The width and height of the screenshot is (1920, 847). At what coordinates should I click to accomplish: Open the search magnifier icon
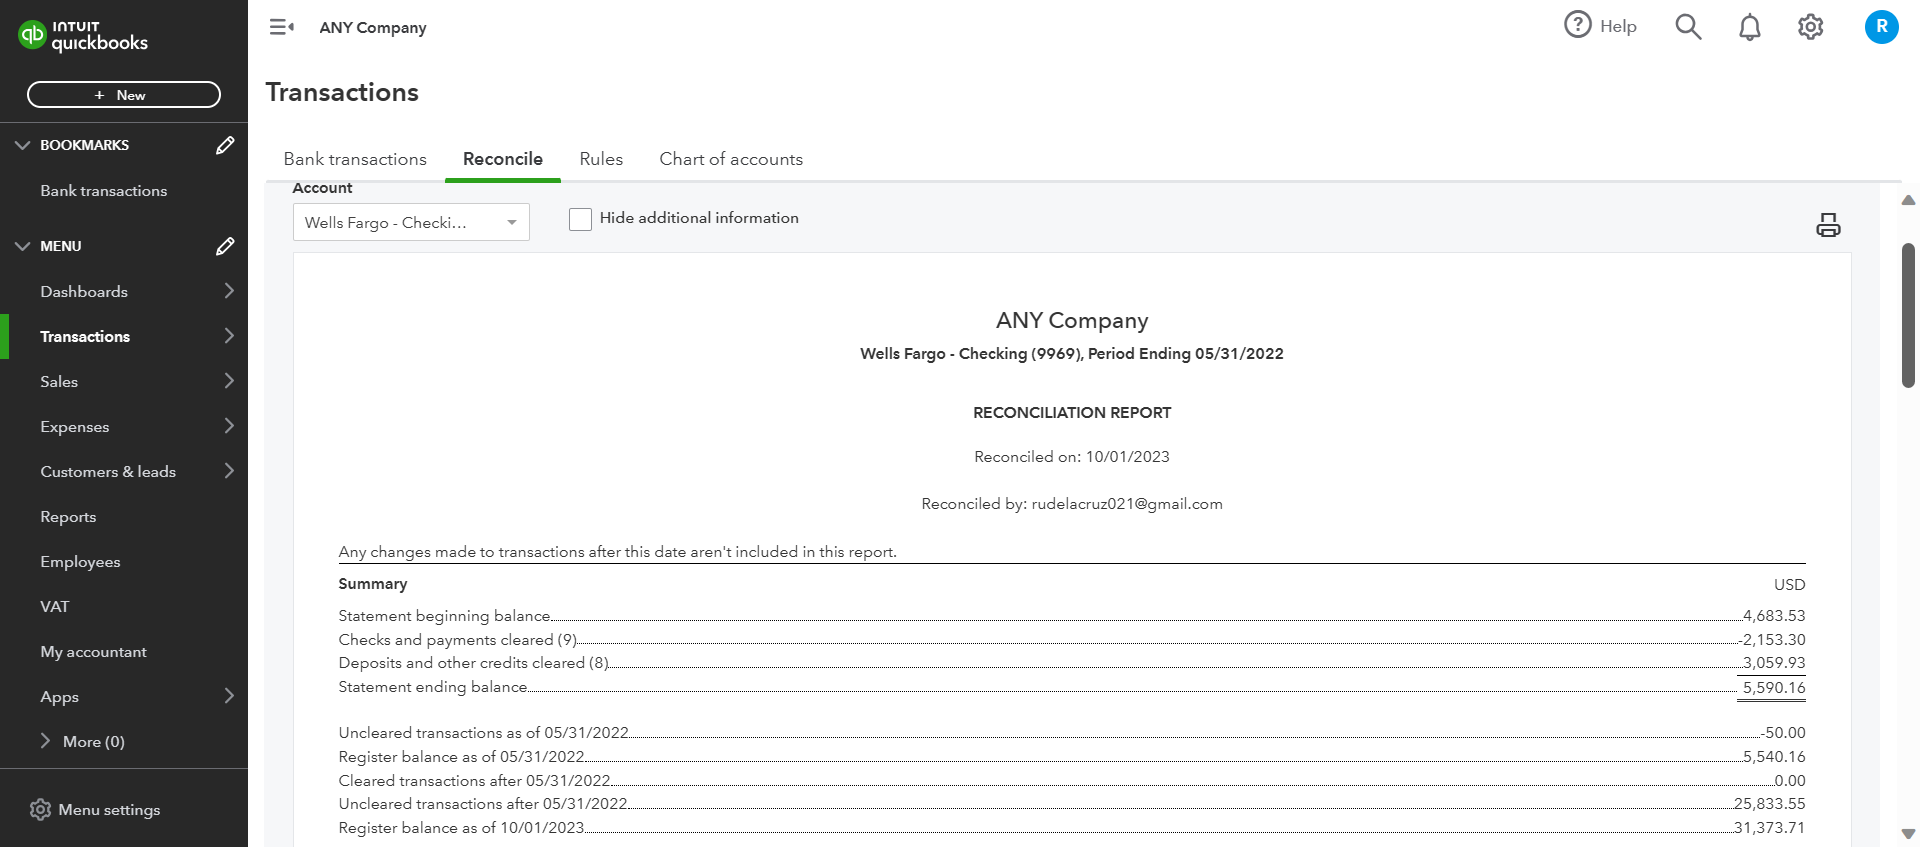pyautogui.click(x=1688, y=27)
